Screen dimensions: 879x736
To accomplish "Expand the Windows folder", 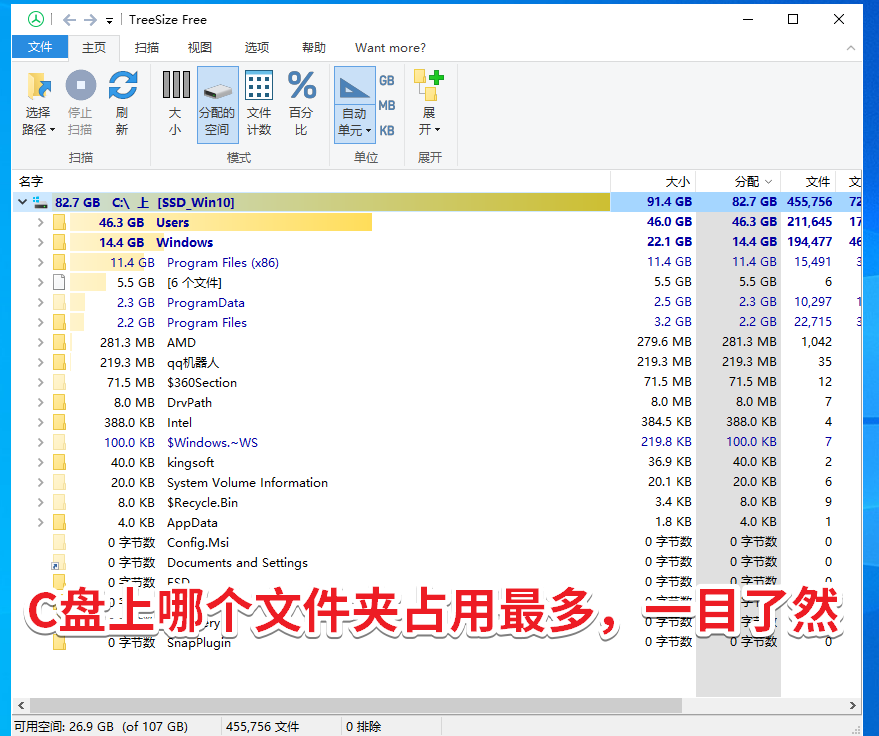I will pyautogui.click(x=40, y=243).
